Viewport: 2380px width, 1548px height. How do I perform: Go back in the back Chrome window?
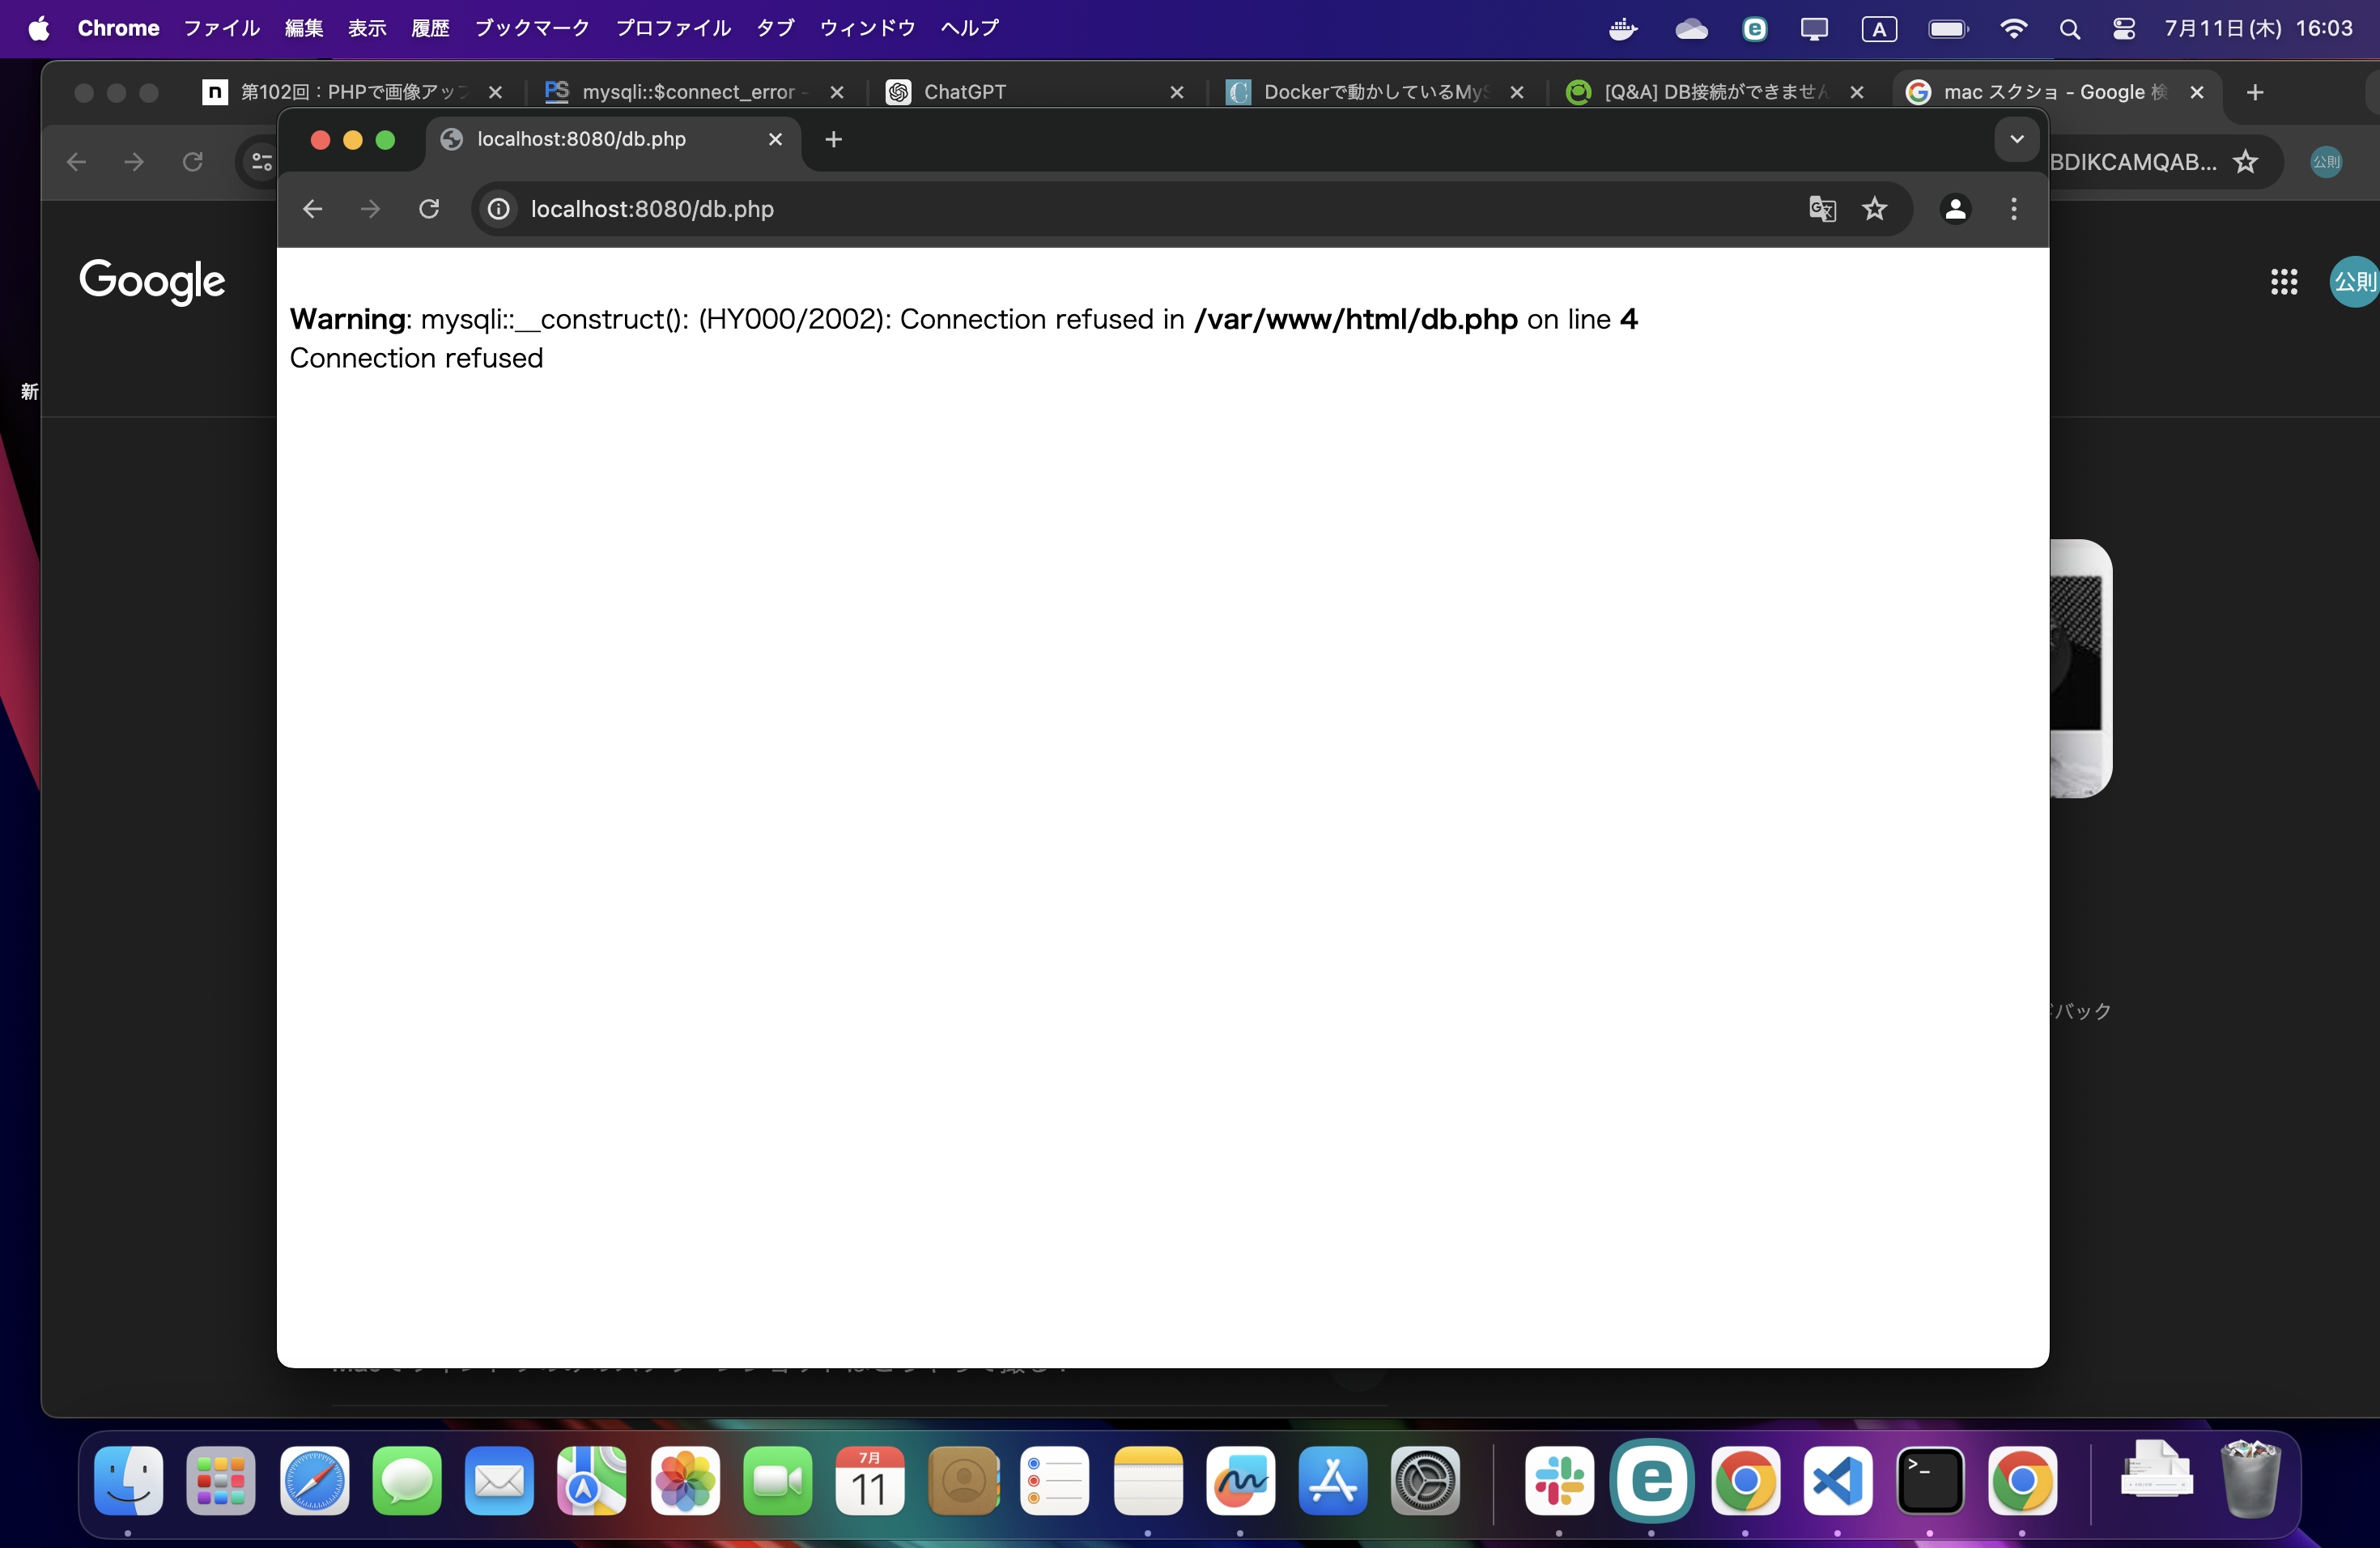(76, 162)
